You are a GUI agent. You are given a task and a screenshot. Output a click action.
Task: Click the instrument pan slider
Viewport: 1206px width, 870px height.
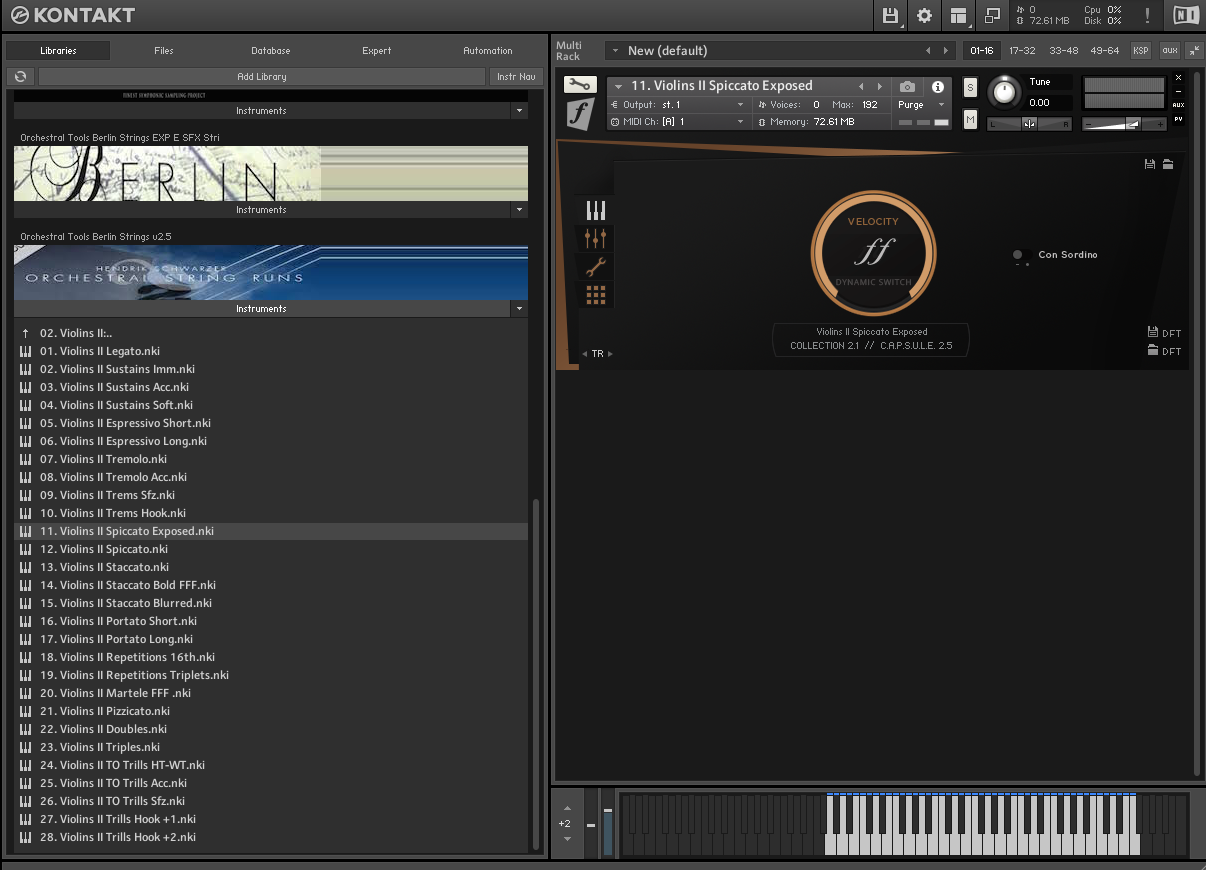click(x=1029, y=124)
